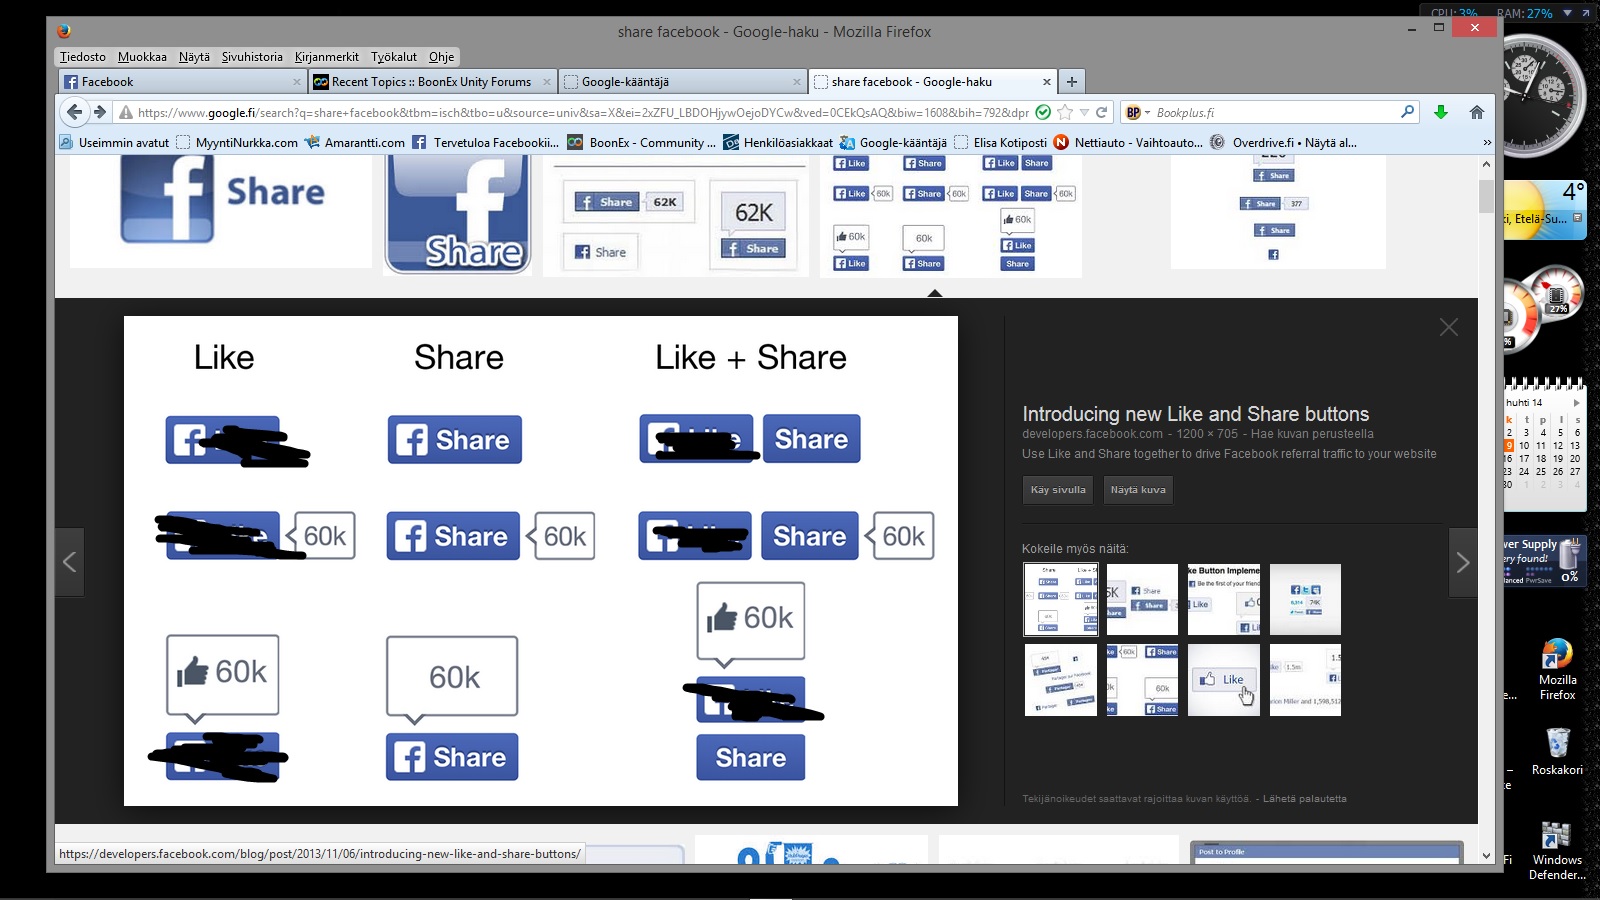The width and height of the screenshot is (1600, 900).
Task: Click the calendar gadget's next month arrow
Action: point(1577,403)
